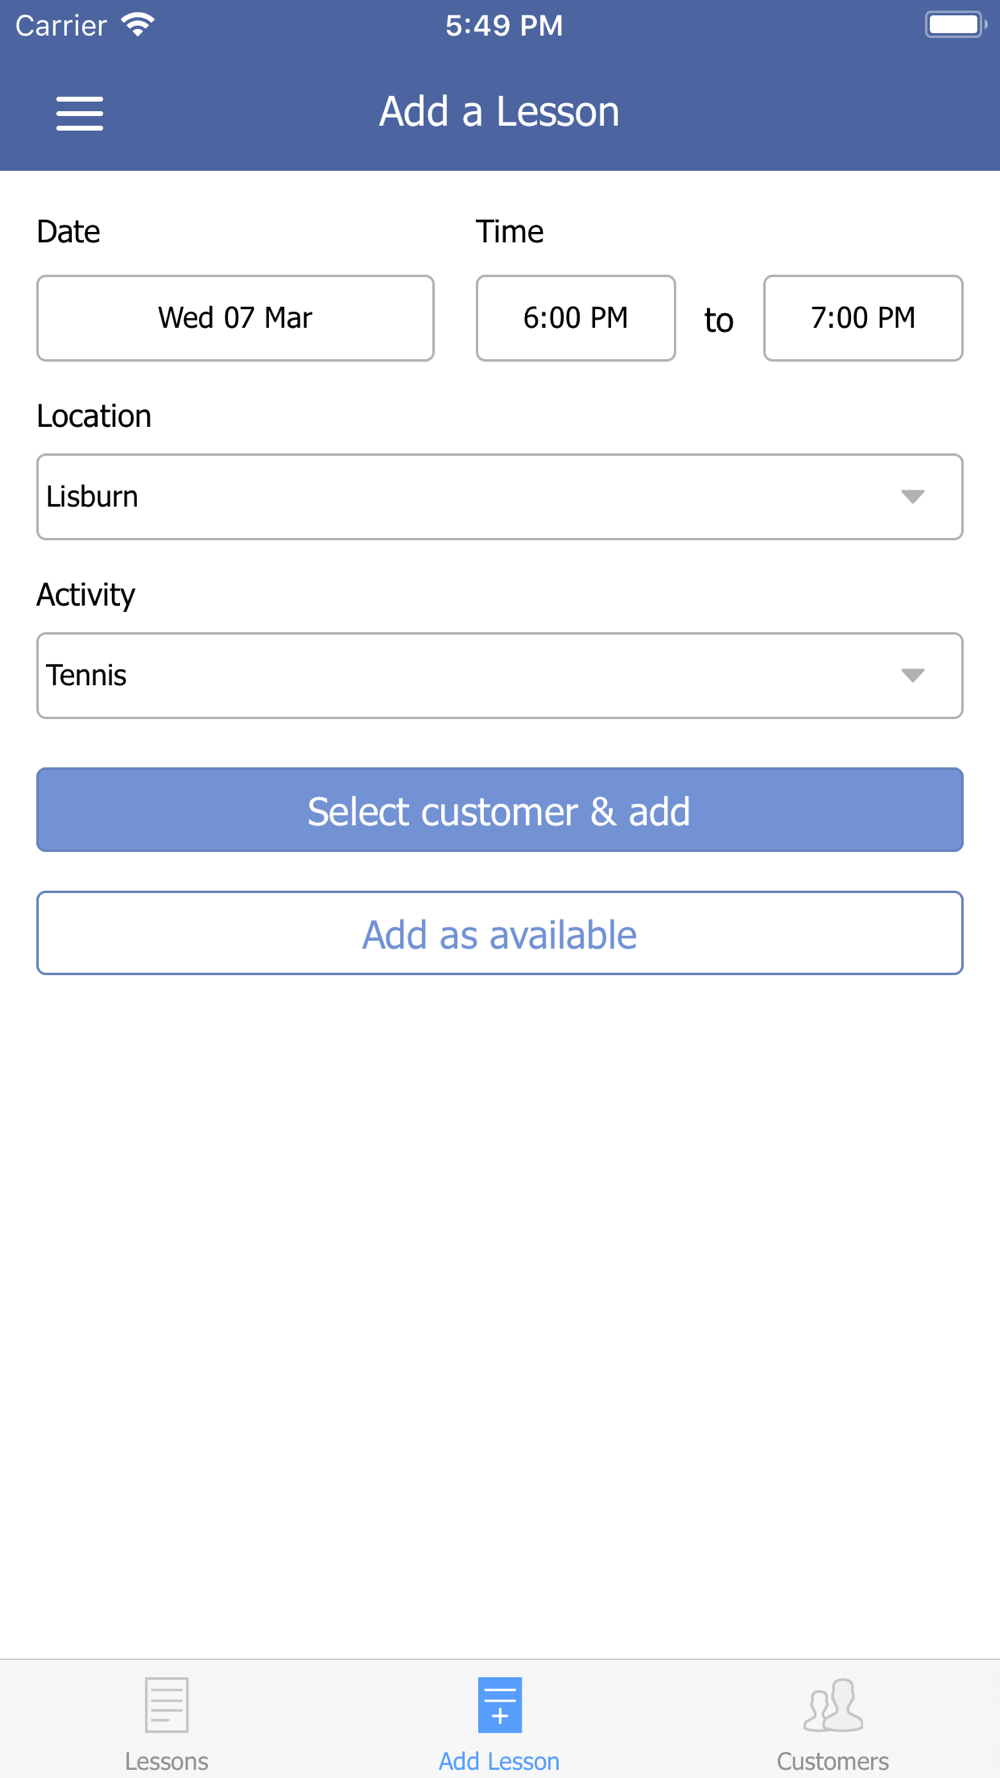Tap the Customers people icon
This screenshot has width=1000, height=1778.
tap(832, 1704)
